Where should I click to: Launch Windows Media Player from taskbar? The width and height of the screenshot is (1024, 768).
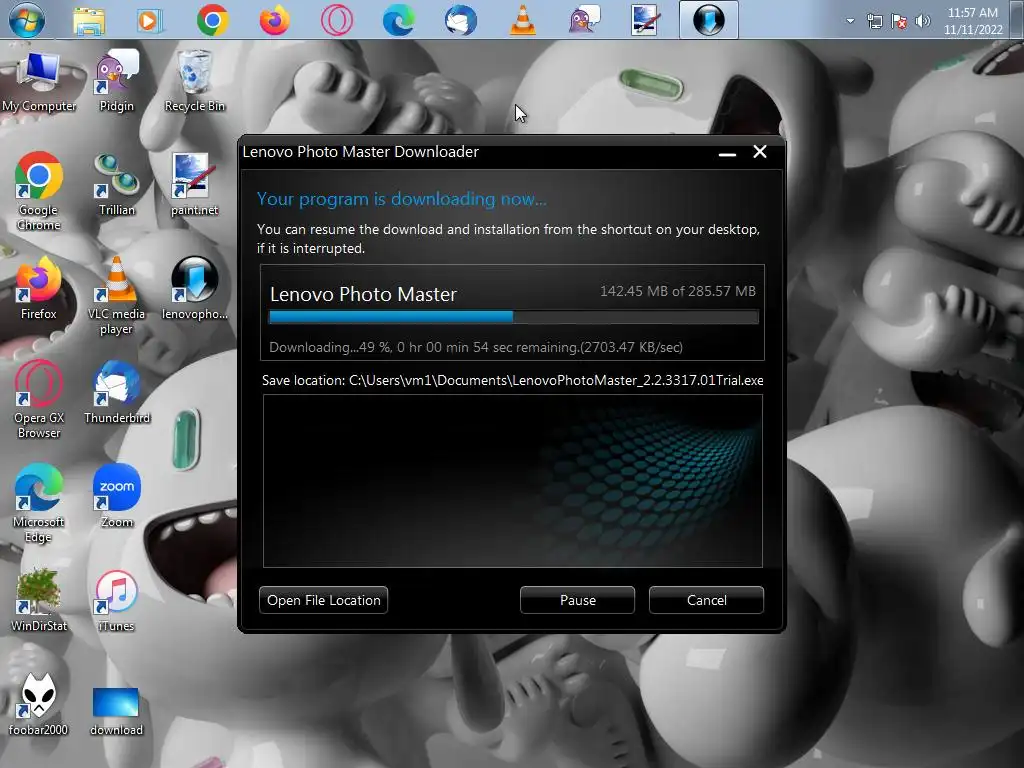click(x=150, y=20)
